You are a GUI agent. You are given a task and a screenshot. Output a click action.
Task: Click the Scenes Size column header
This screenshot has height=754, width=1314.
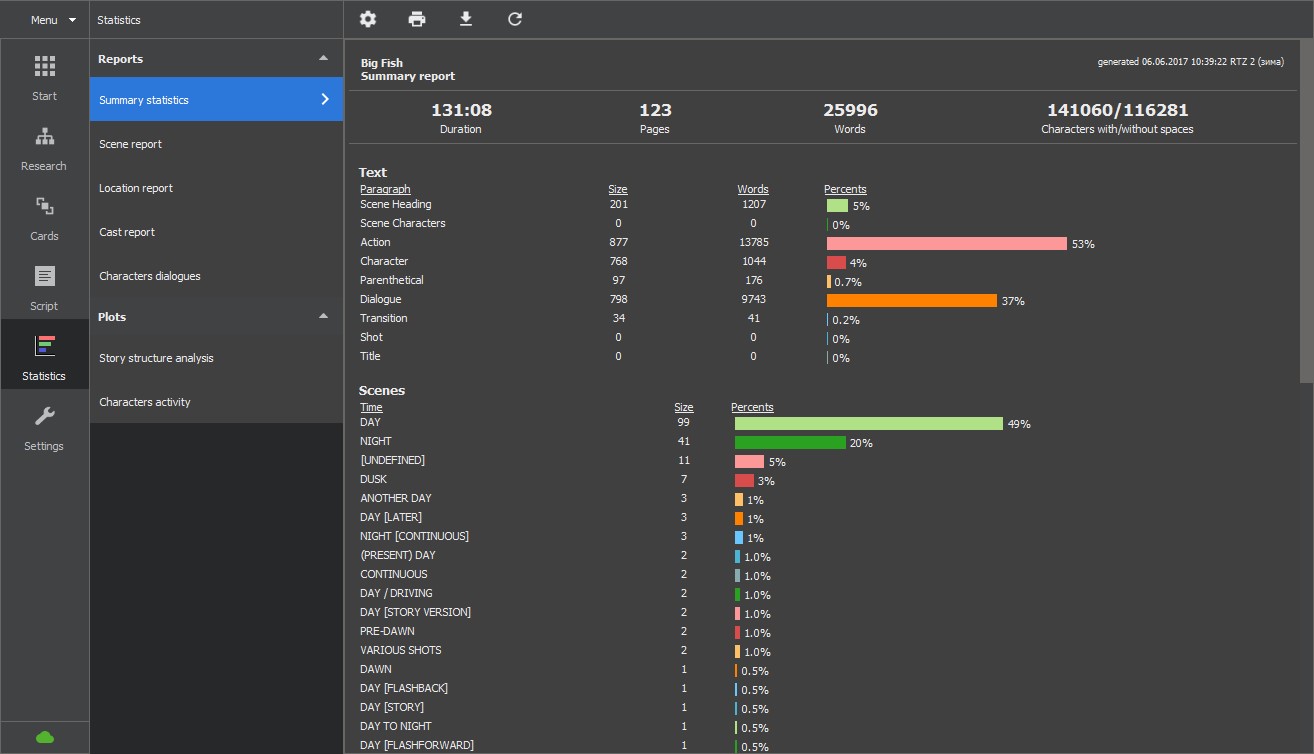(x=684, y=407)
